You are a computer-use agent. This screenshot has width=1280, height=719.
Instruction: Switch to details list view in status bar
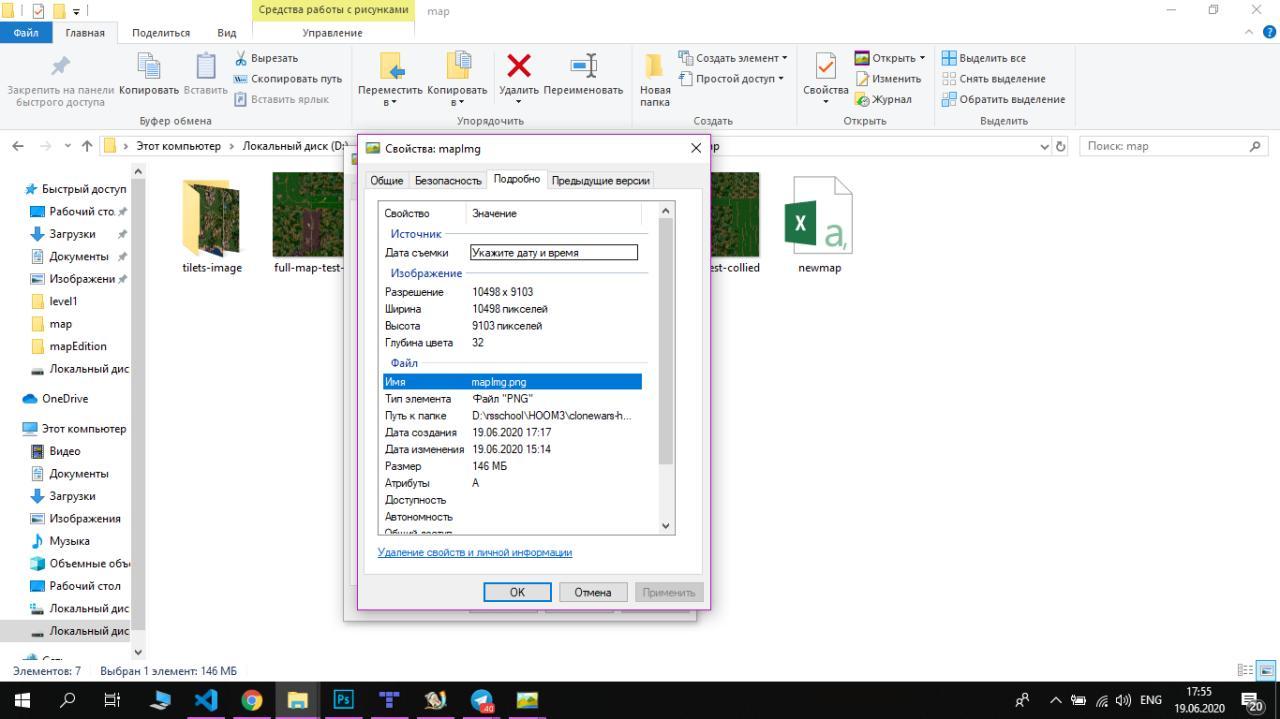click(1245, 670)
